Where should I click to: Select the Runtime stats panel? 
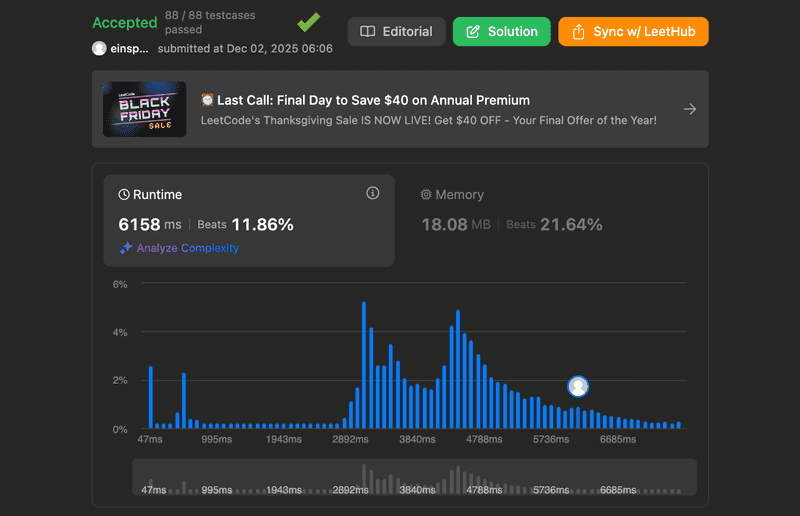click(249, 220)
